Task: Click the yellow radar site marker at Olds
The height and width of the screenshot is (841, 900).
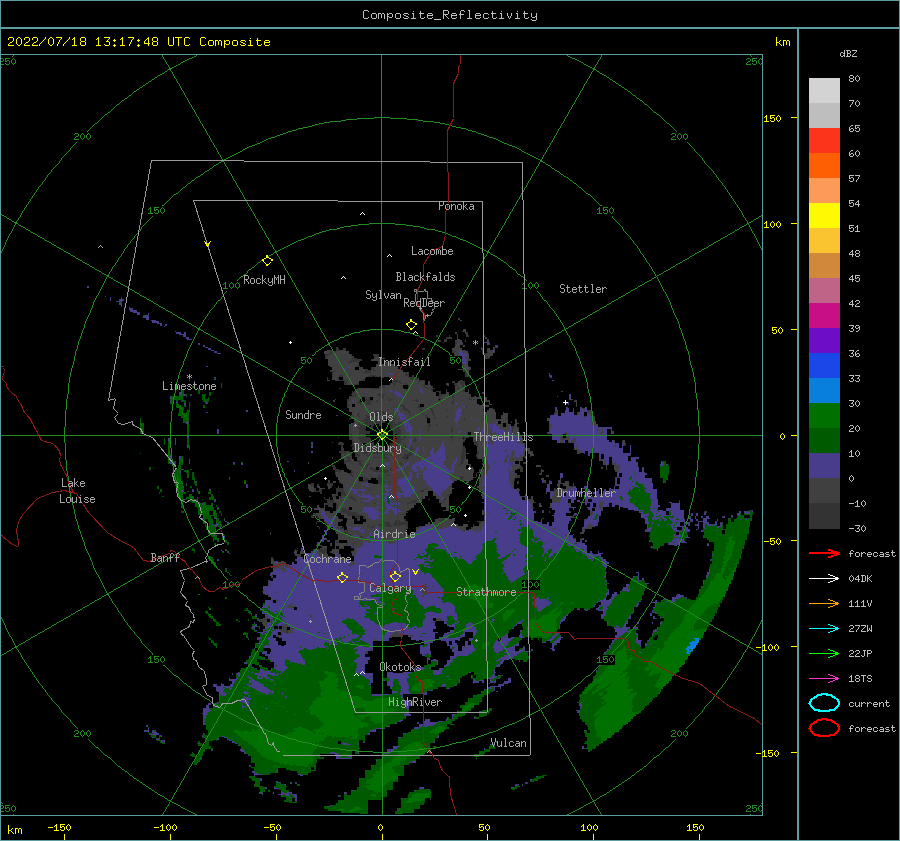Action: 382,435
